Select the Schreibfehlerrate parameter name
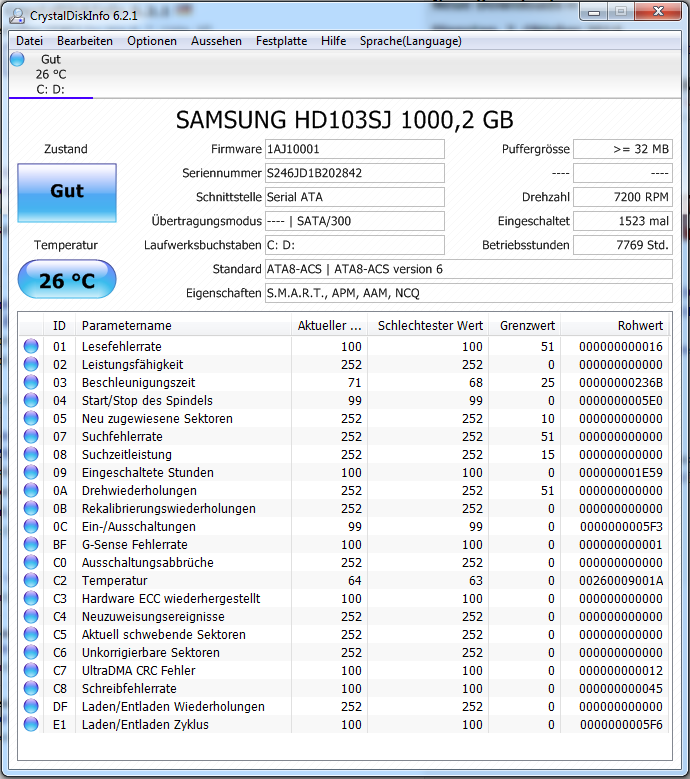Image resolution: width=690 pixels, height=779 pixels. click(129, 689)
